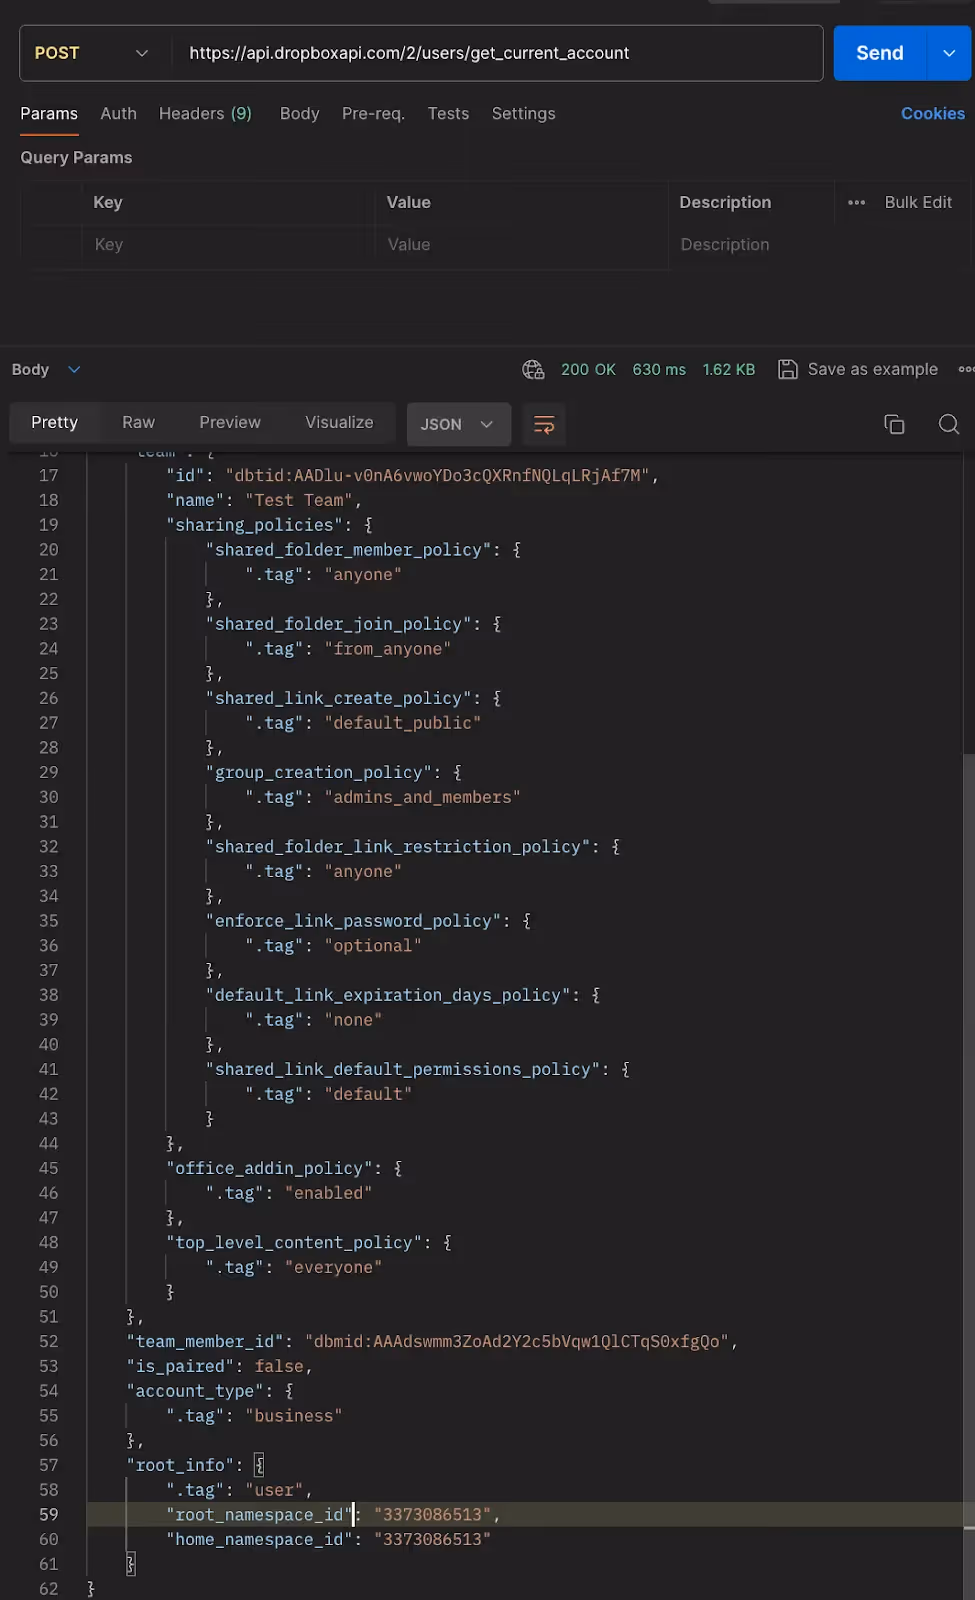975x1600 pixels.
Task: Click the query param Value input cell
Action: pyautogui.click(x=521, y=245)
